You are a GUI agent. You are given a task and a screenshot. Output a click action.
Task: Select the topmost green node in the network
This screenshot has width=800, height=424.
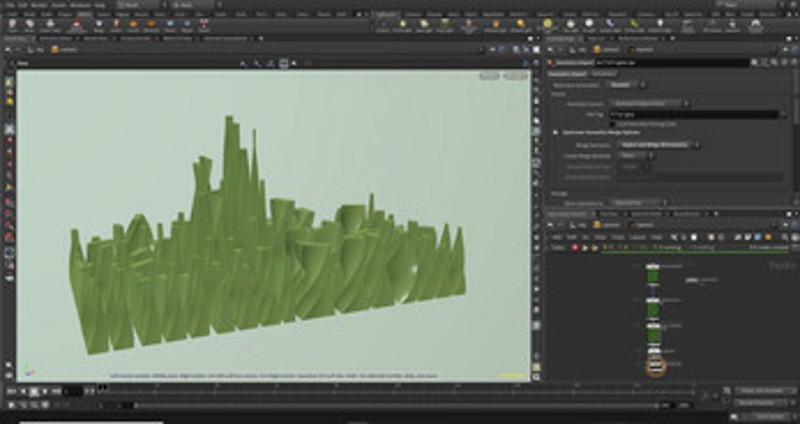[654, 273]
